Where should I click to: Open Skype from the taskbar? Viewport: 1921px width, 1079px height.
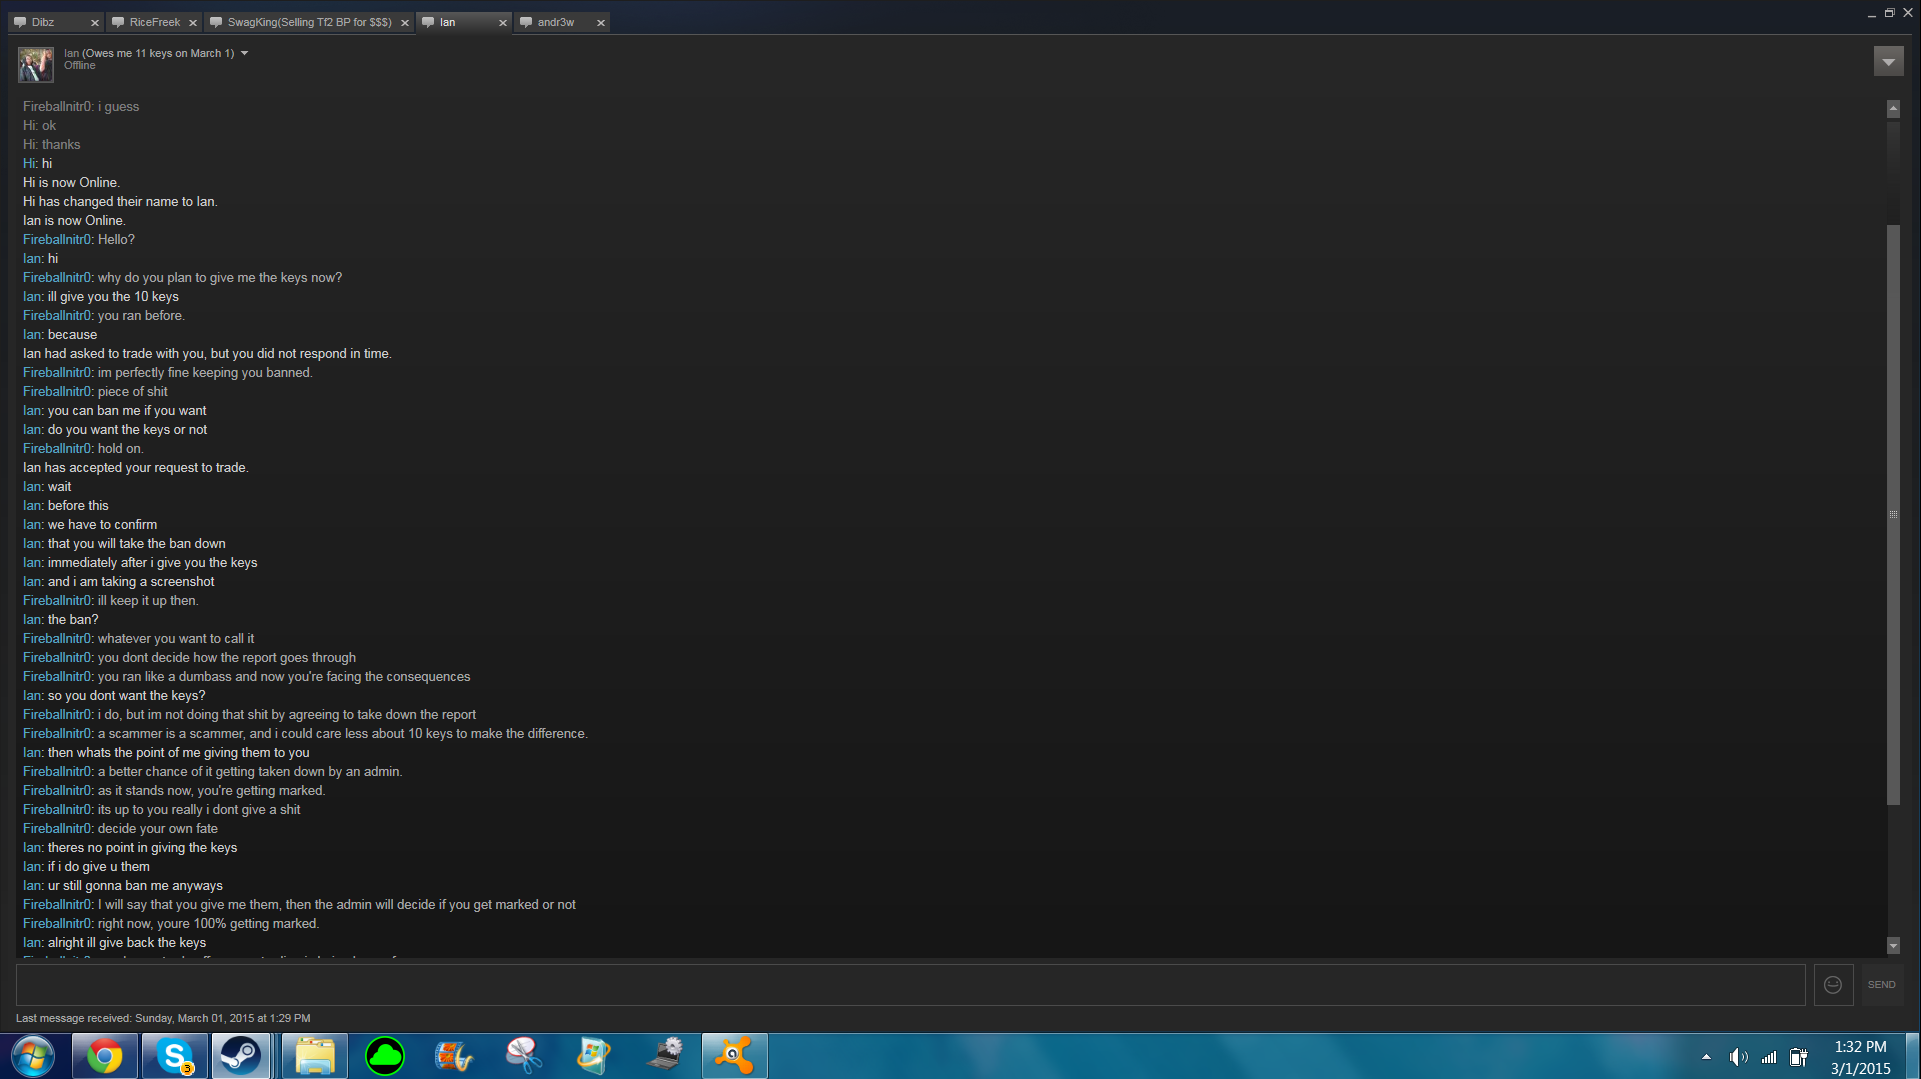pos(175,1056)
